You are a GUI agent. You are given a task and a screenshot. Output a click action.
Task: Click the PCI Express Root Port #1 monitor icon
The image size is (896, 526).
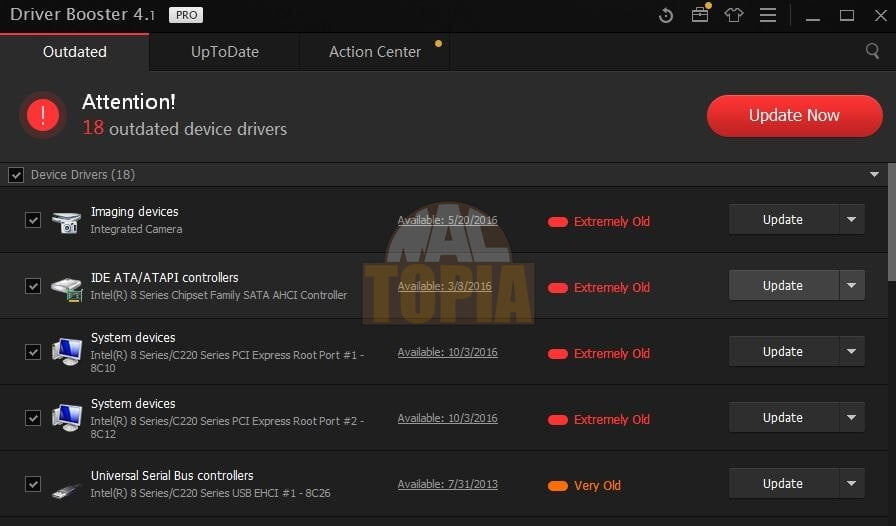tap(66, 352)
